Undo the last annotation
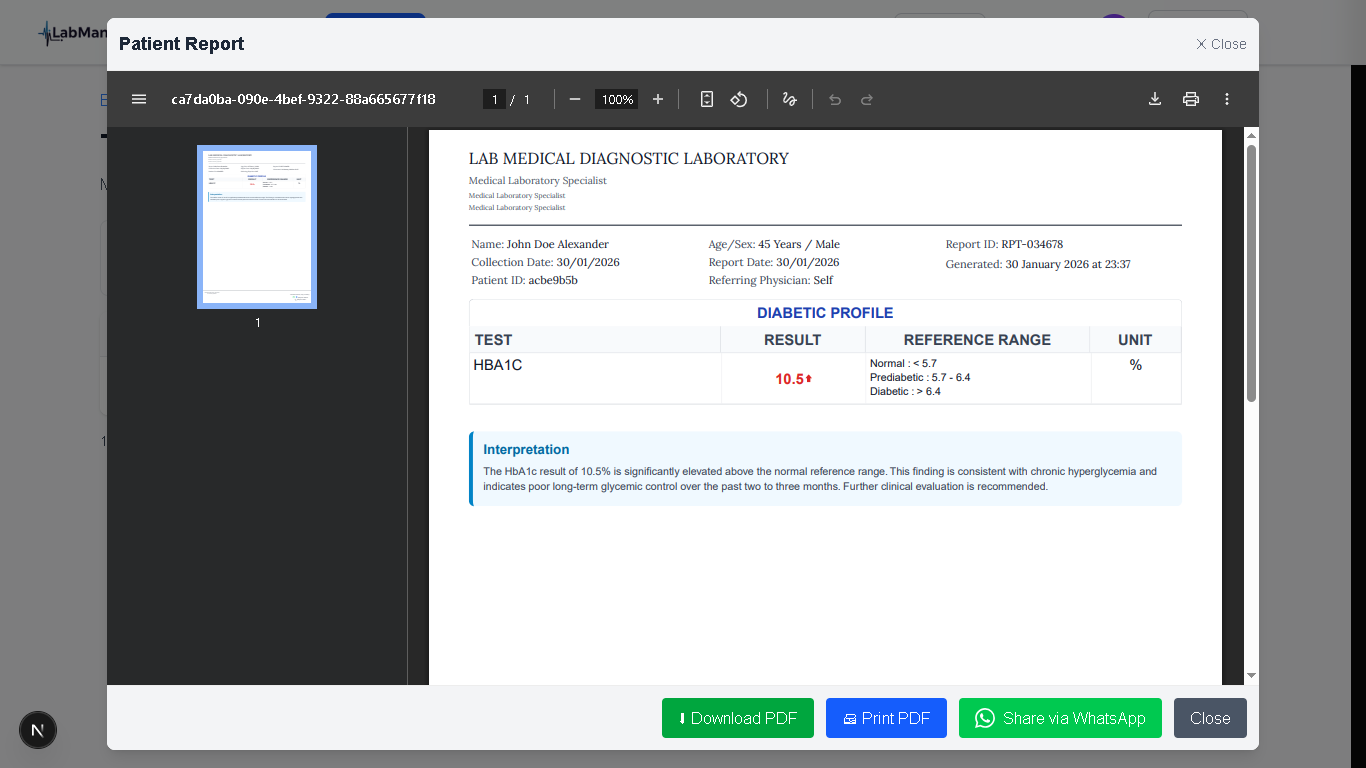This screenshot has width=1366, height=768. [x=835, y=99]
